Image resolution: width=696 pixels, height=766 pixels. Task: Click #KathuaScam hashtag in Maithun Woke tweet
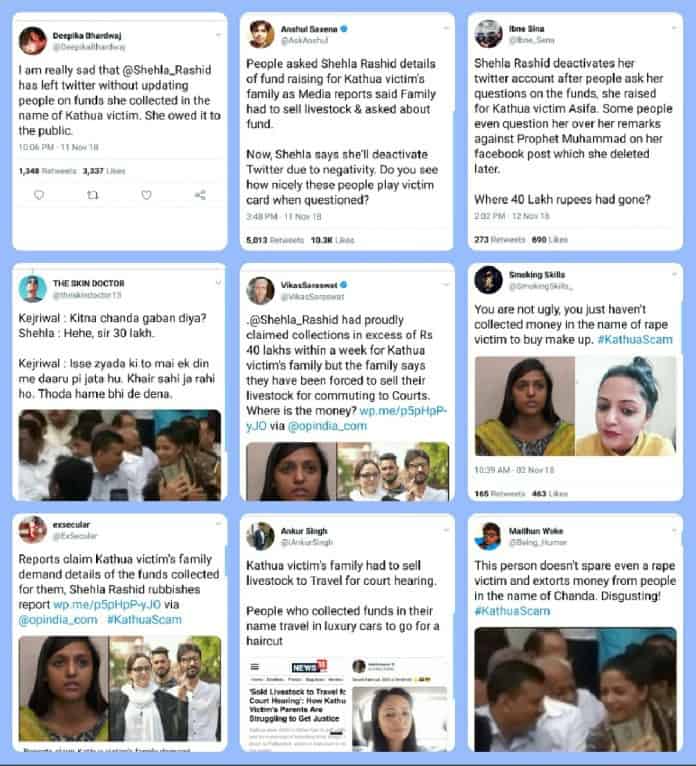click(x=512, y=611)
